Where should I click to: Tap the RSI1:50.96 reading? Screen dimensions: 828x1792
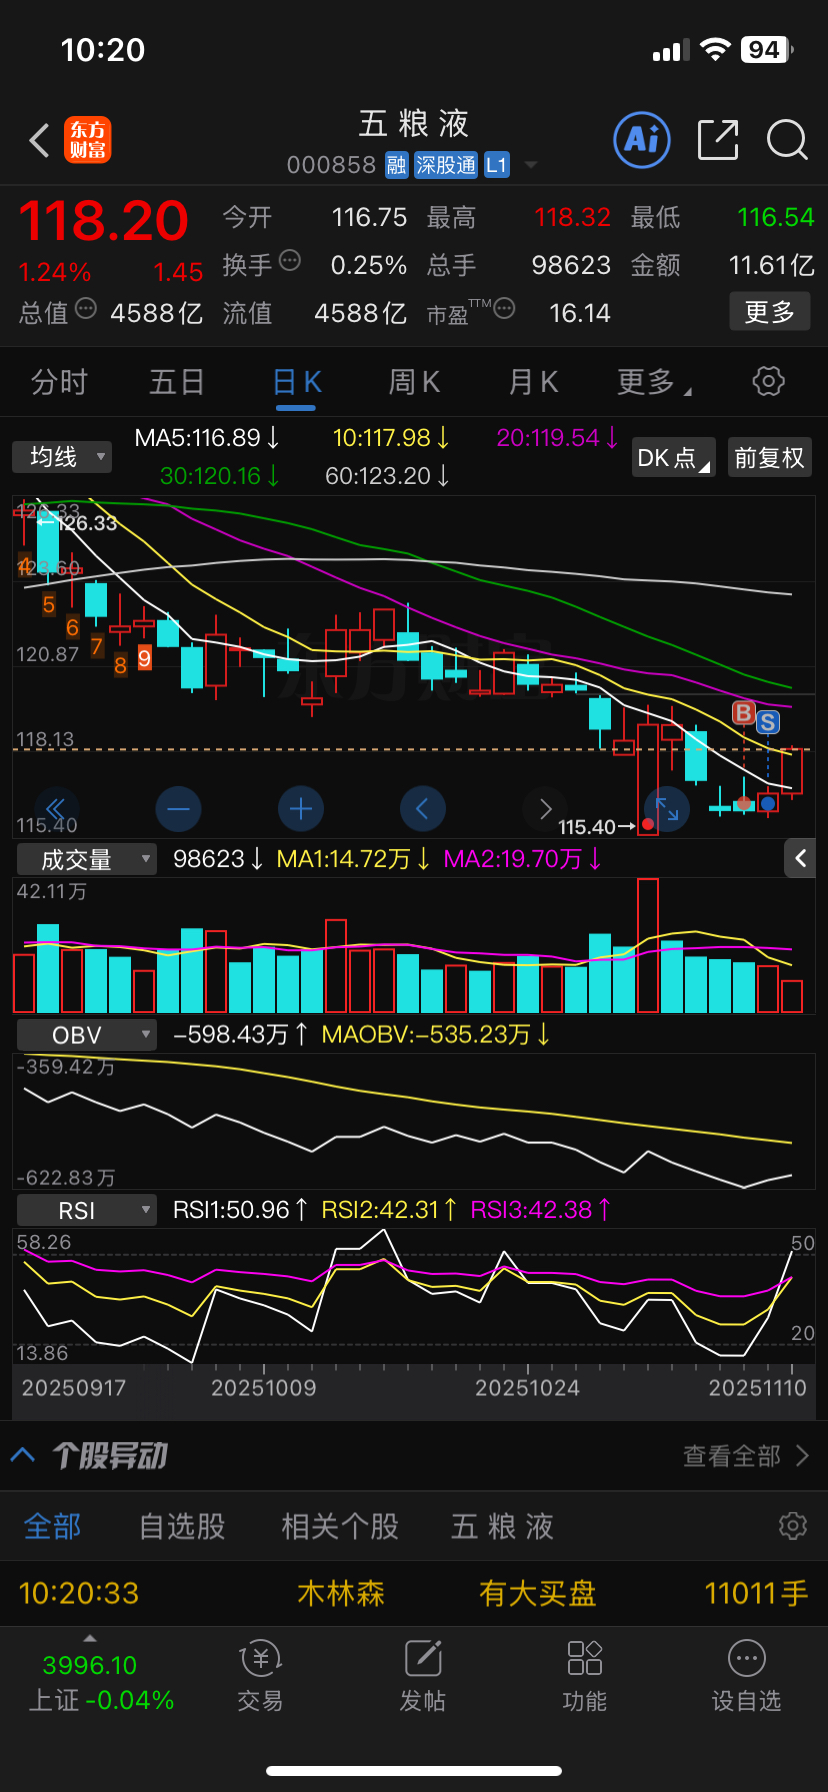pos(240,1210)
